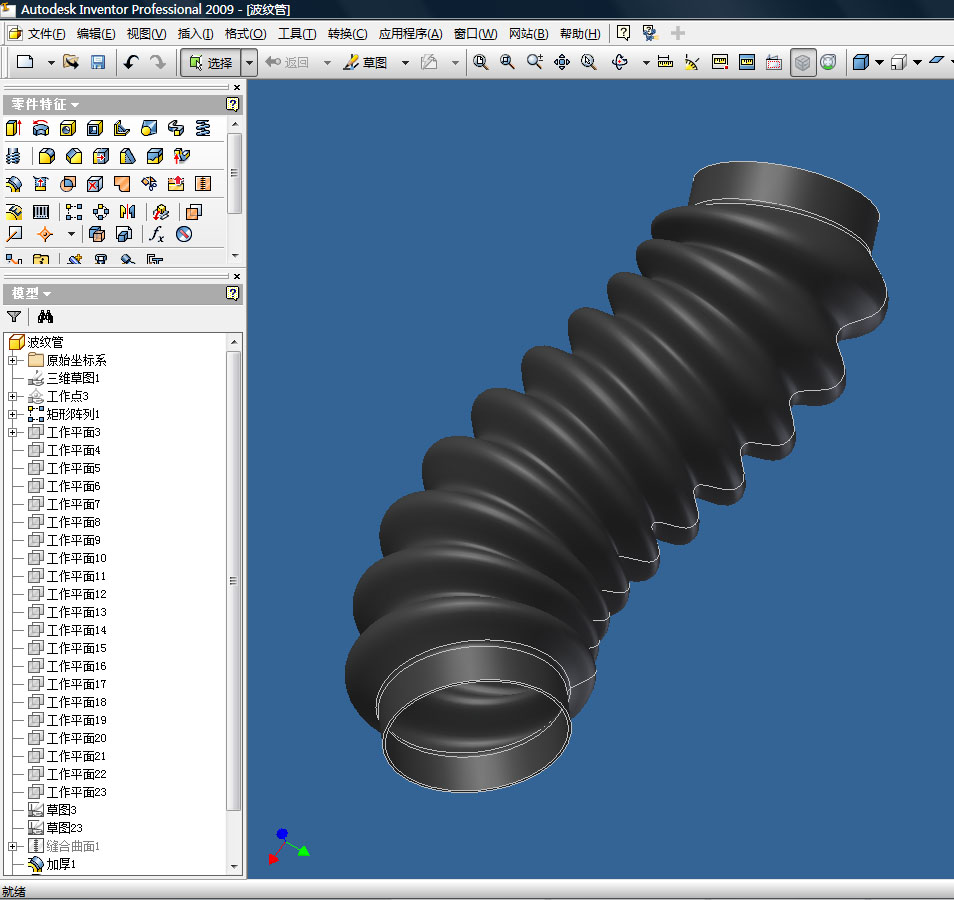Click the model browser vertical scrollbar
This screenshot has width=954, height=900.
[234, 581]
